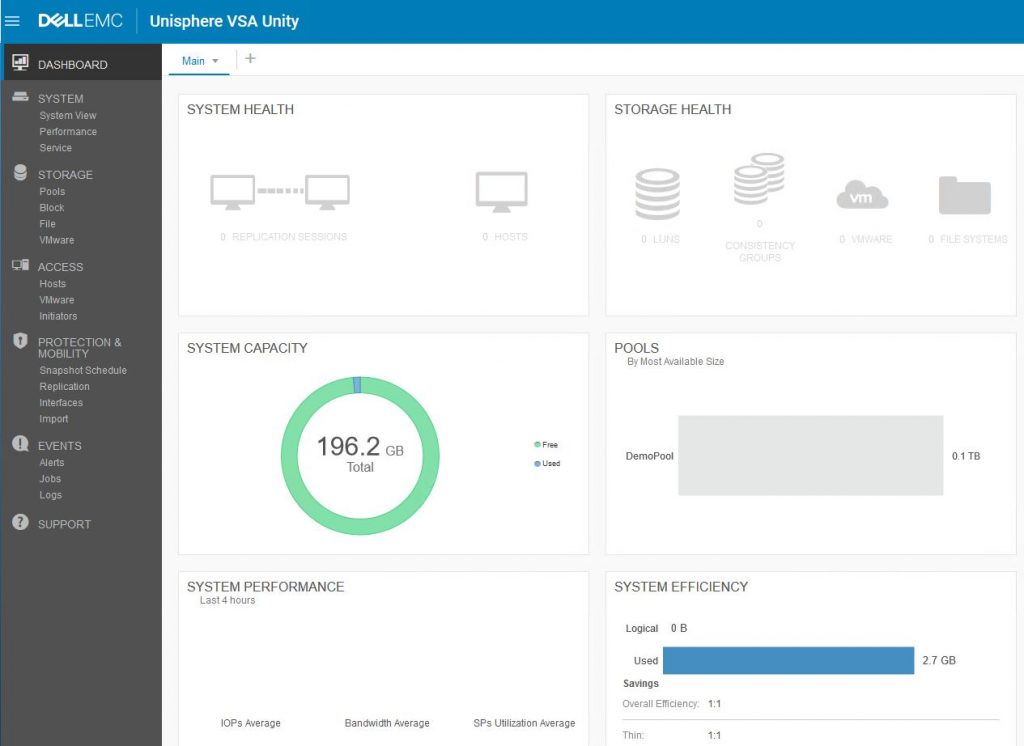Viewport: 1024px width, 746px height.
Task: Open VMware under Access
Action: click(57, 300)
